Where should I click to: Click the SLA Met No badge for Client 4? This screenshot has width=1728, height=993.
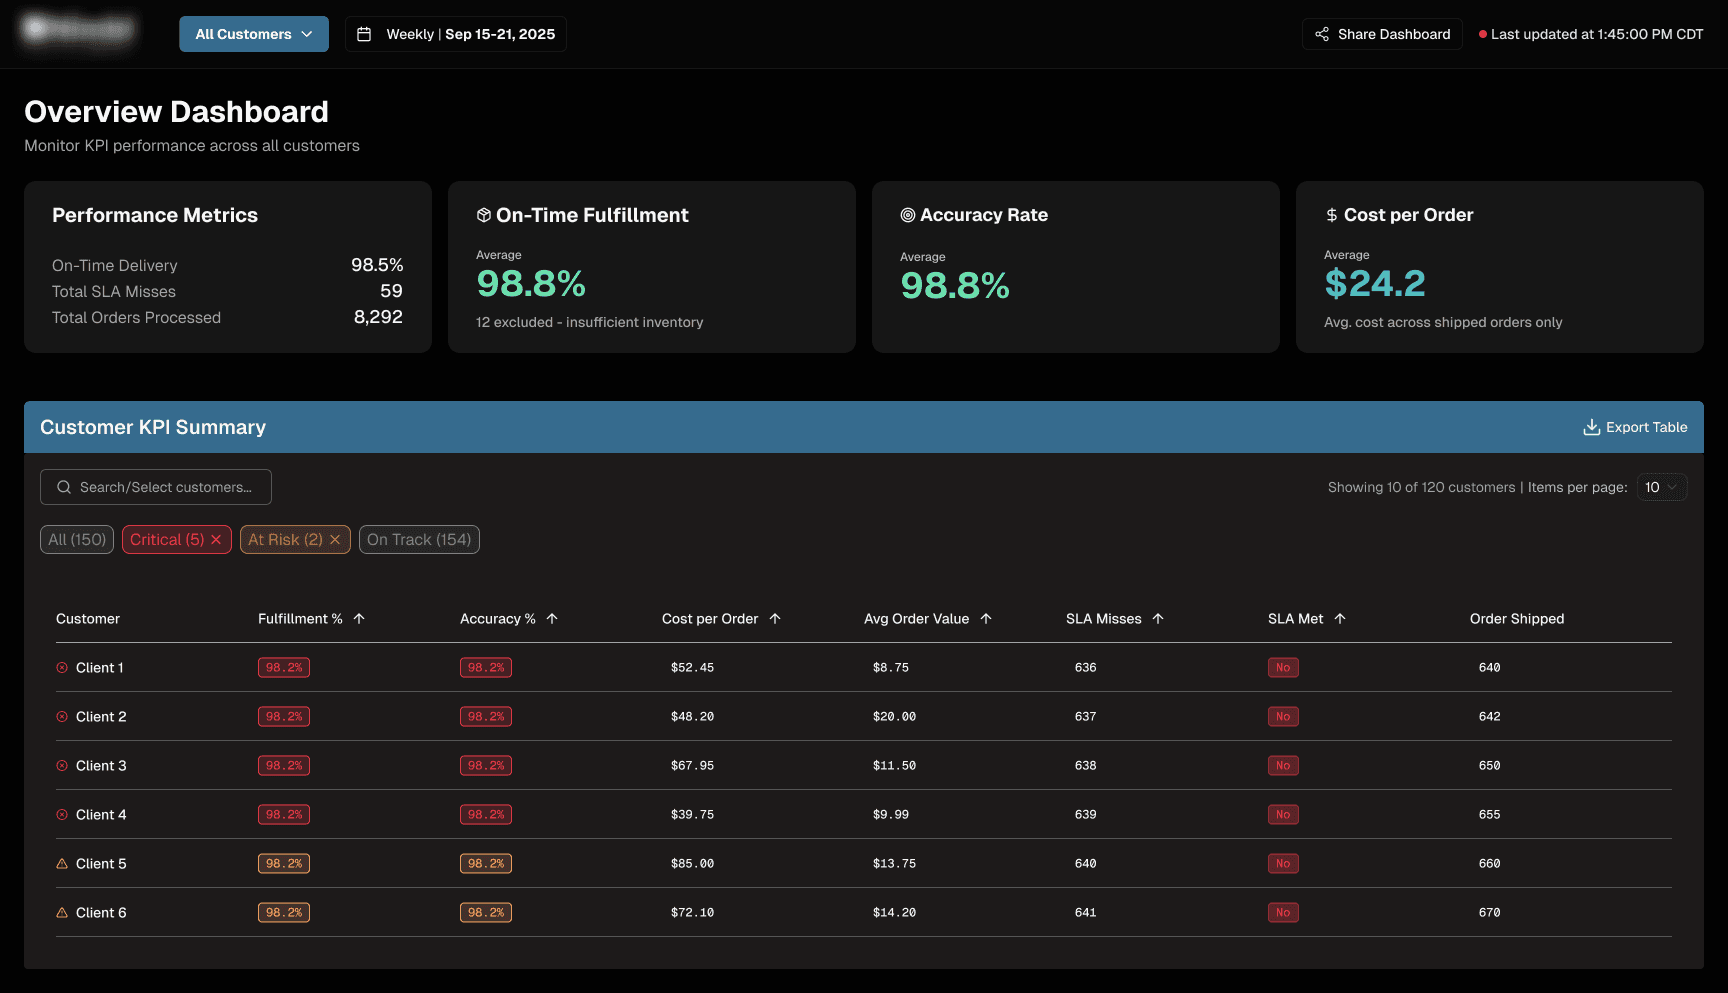[1283, 815]
